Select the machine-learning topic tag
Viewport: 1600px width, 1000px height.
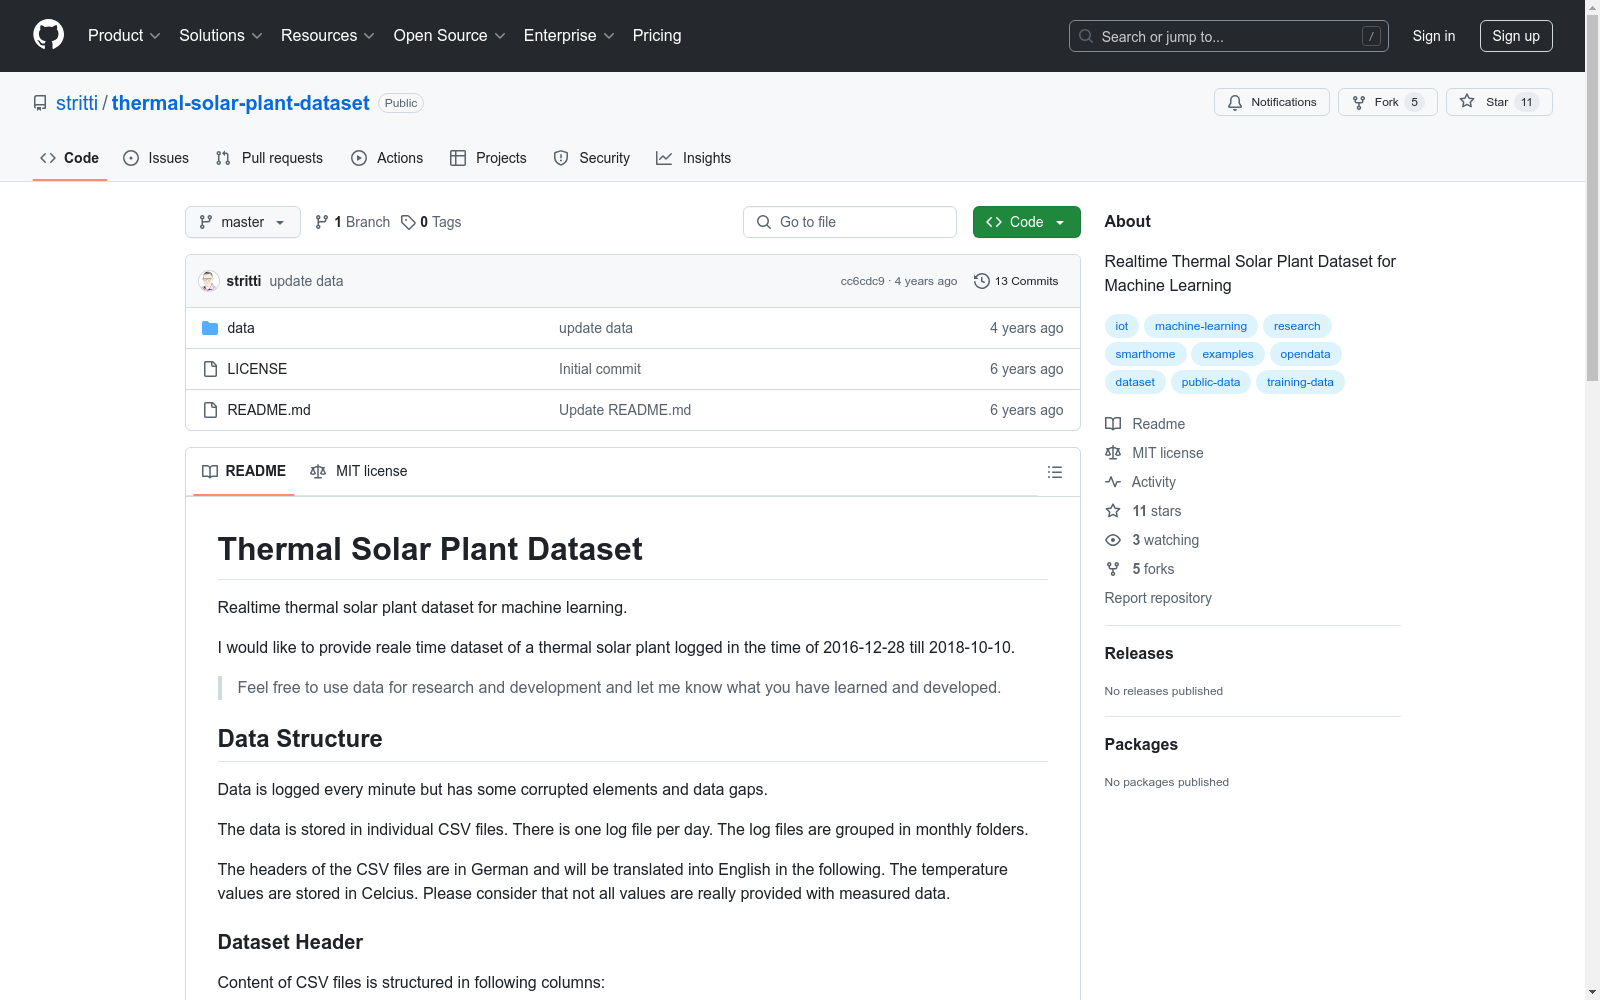(1201, 326)
